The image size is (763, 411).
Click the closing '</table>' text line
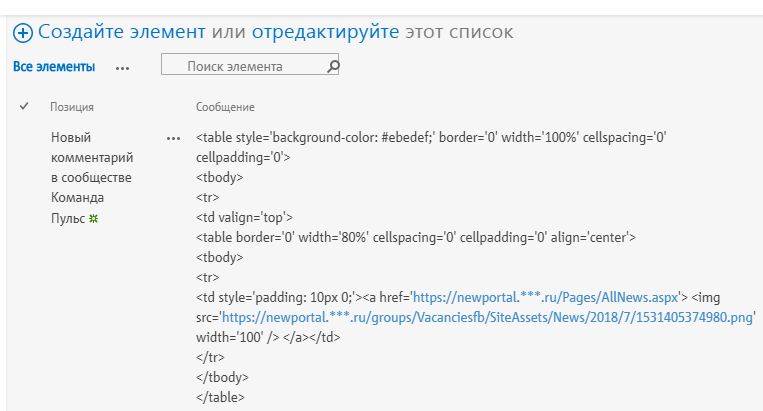219,397
